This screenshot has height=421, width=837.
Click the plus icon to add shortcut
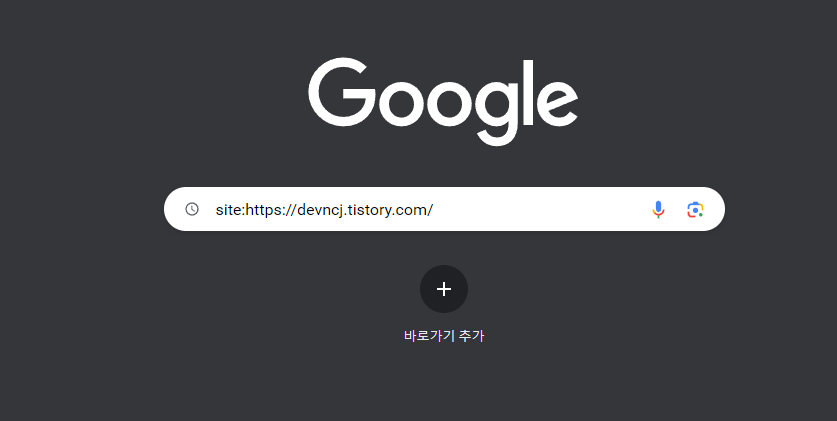pos(444,289)
